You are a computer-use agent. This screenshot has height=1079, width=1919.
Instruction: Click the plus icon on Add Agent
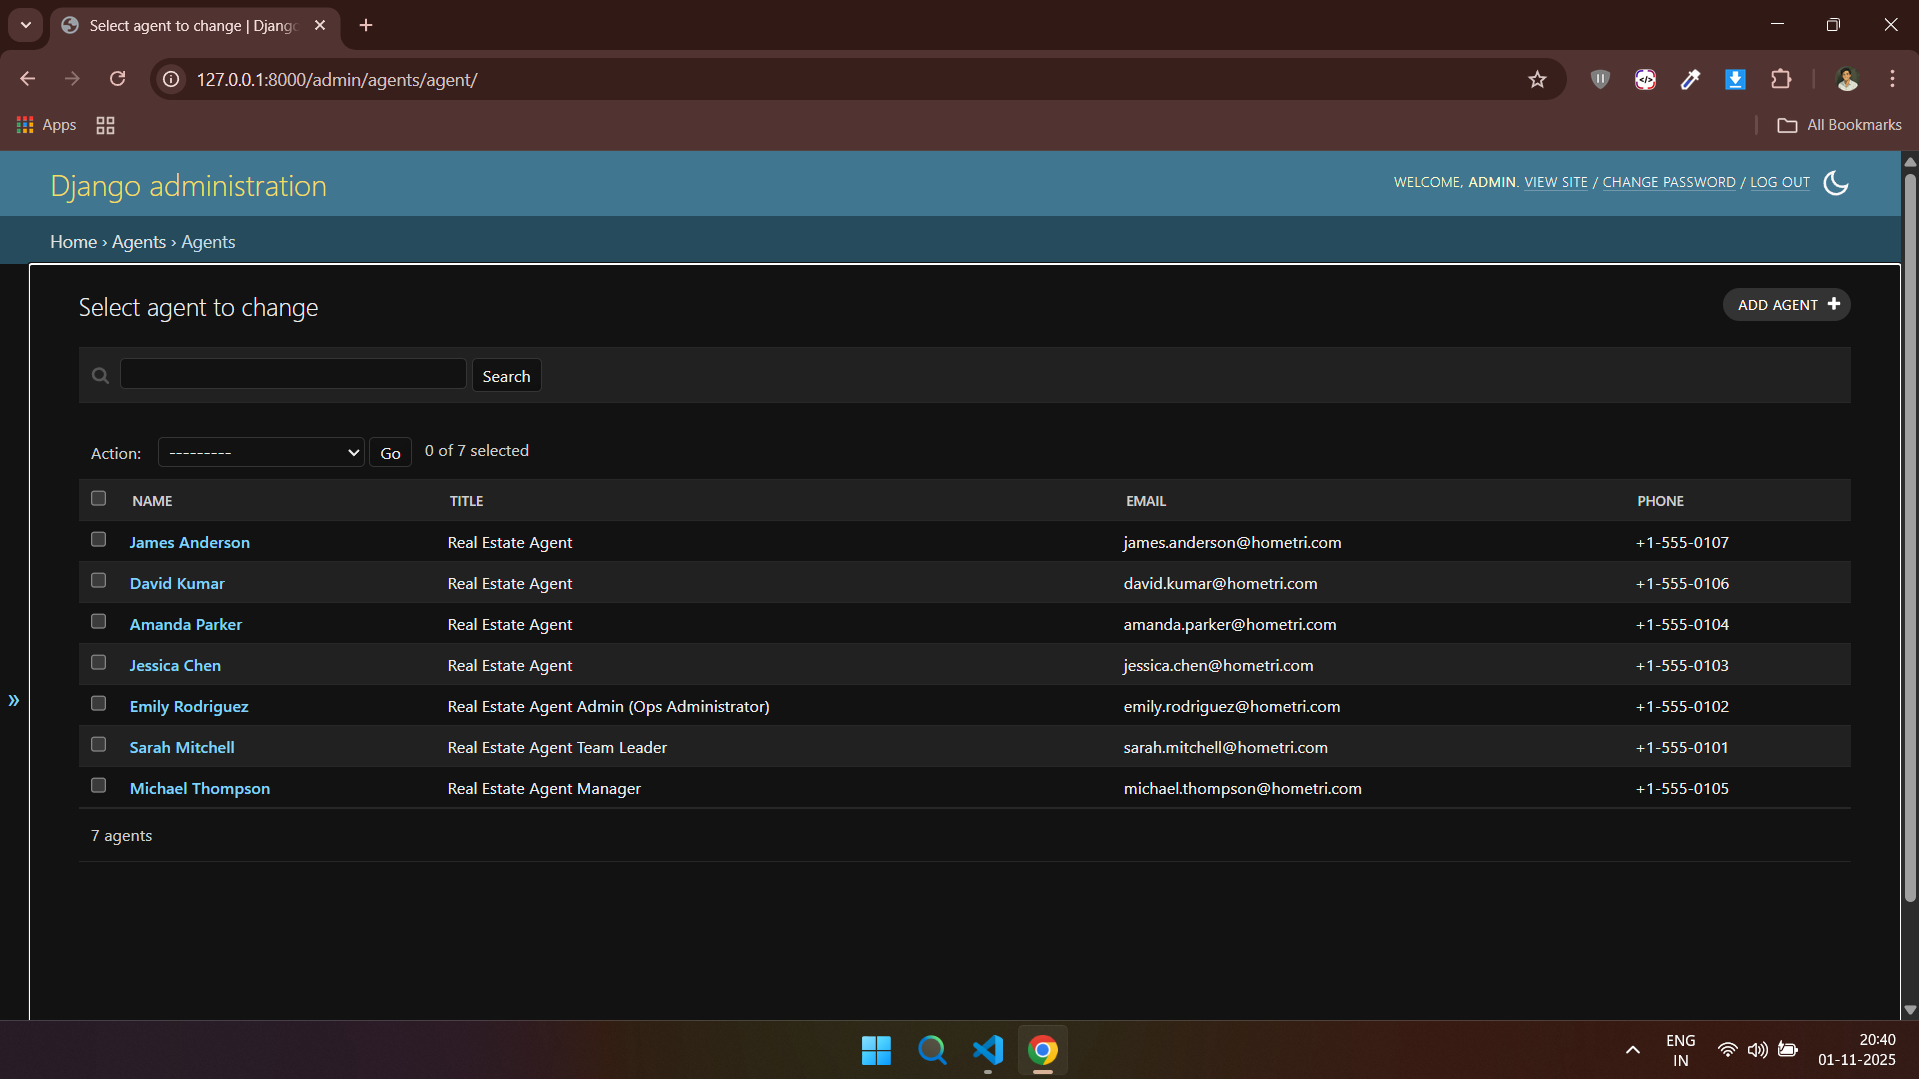1834,304
